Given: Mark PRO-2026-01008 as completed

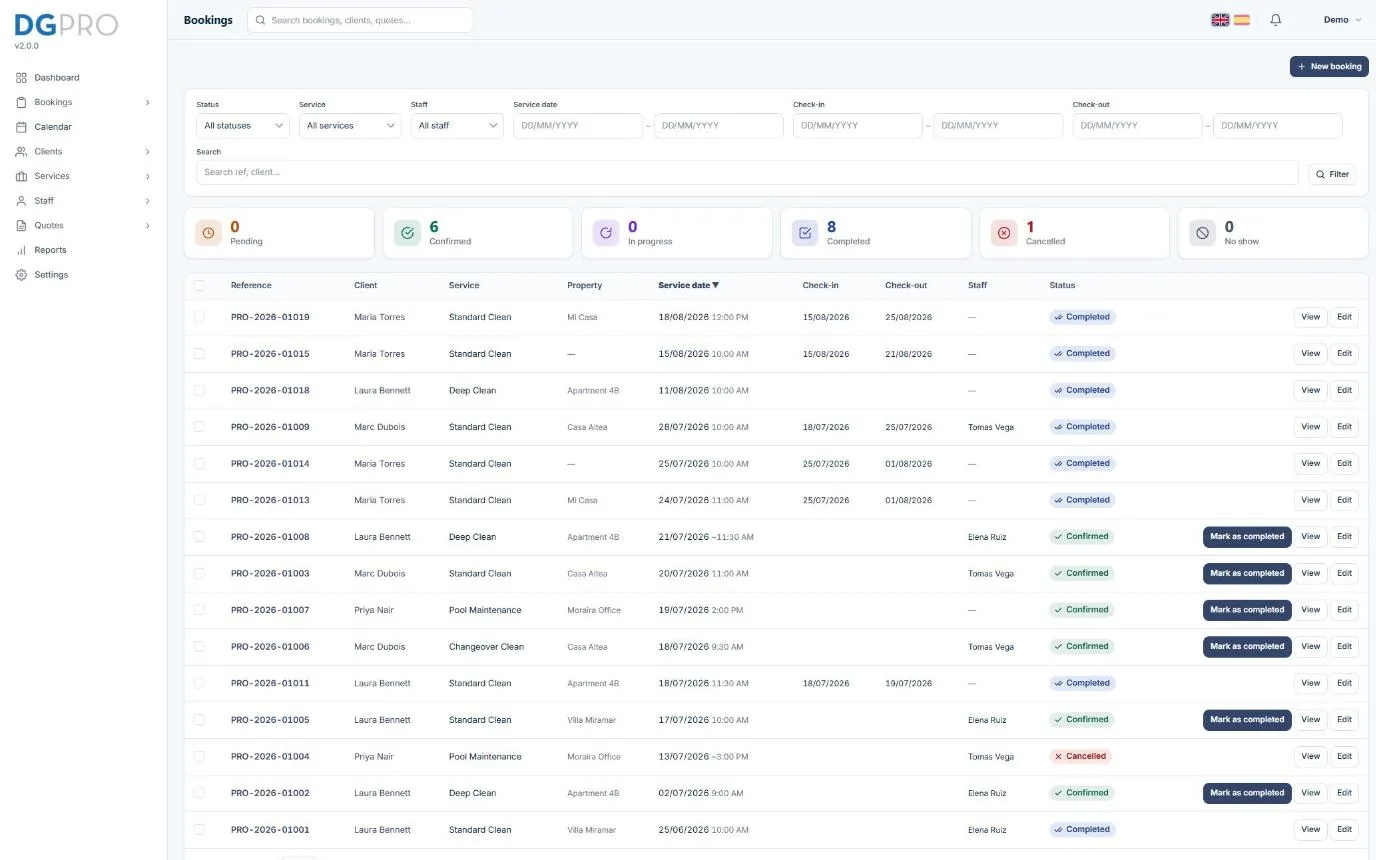Looking at the screenshot, I should (1247, 537).
